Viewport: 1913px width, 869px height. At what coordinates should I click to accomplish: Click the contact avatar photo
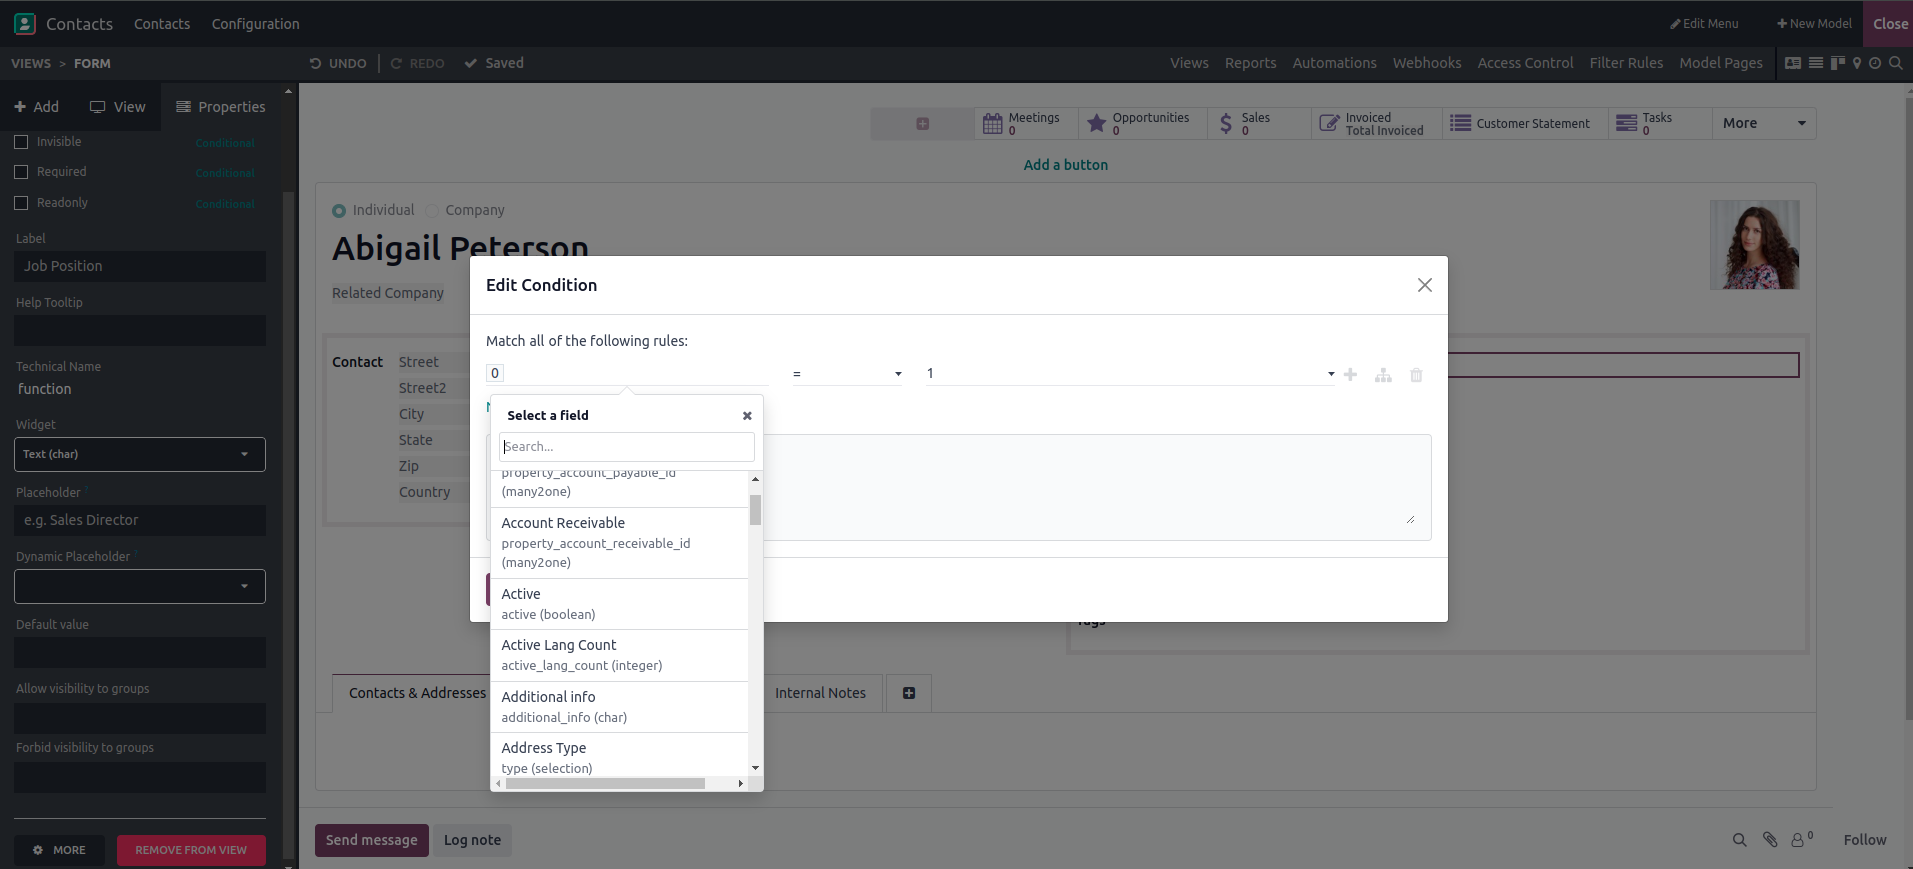click(1755, 245)
